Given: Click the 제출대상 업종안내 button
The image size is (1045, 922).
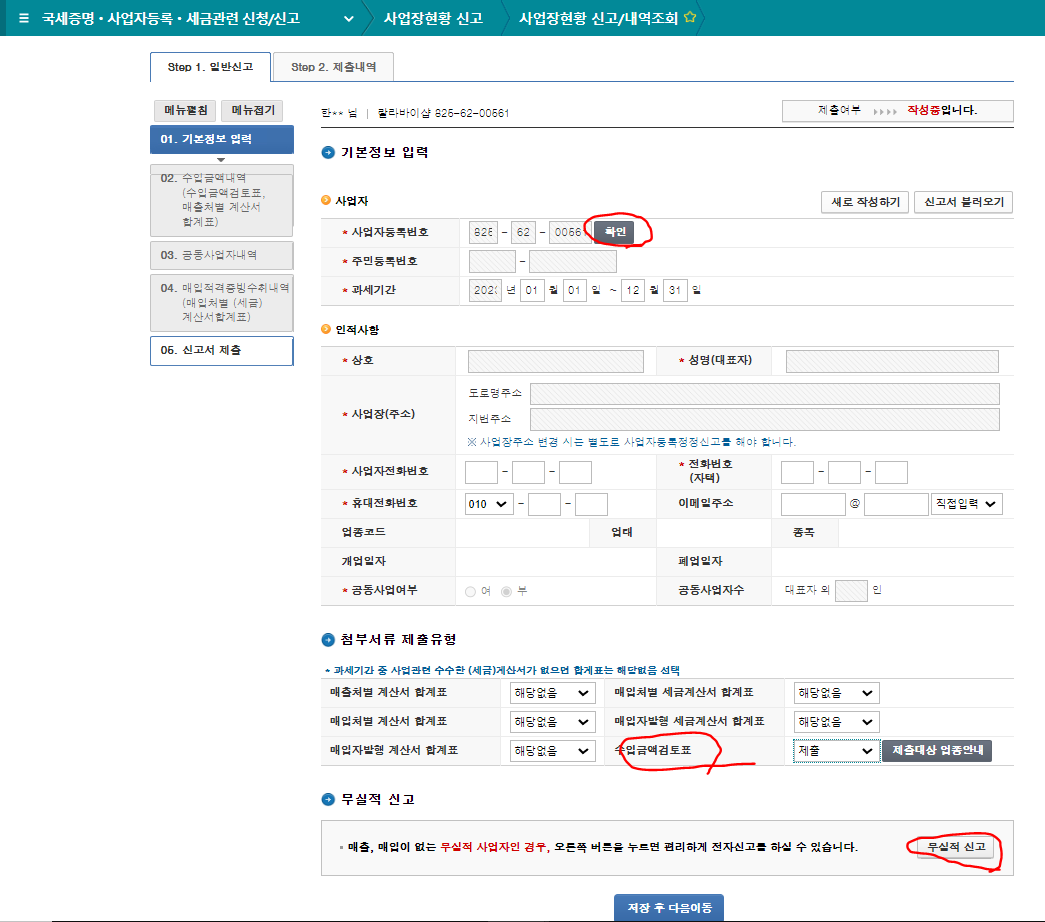Looking at the screenshot, I should click(x=937, y=751).
